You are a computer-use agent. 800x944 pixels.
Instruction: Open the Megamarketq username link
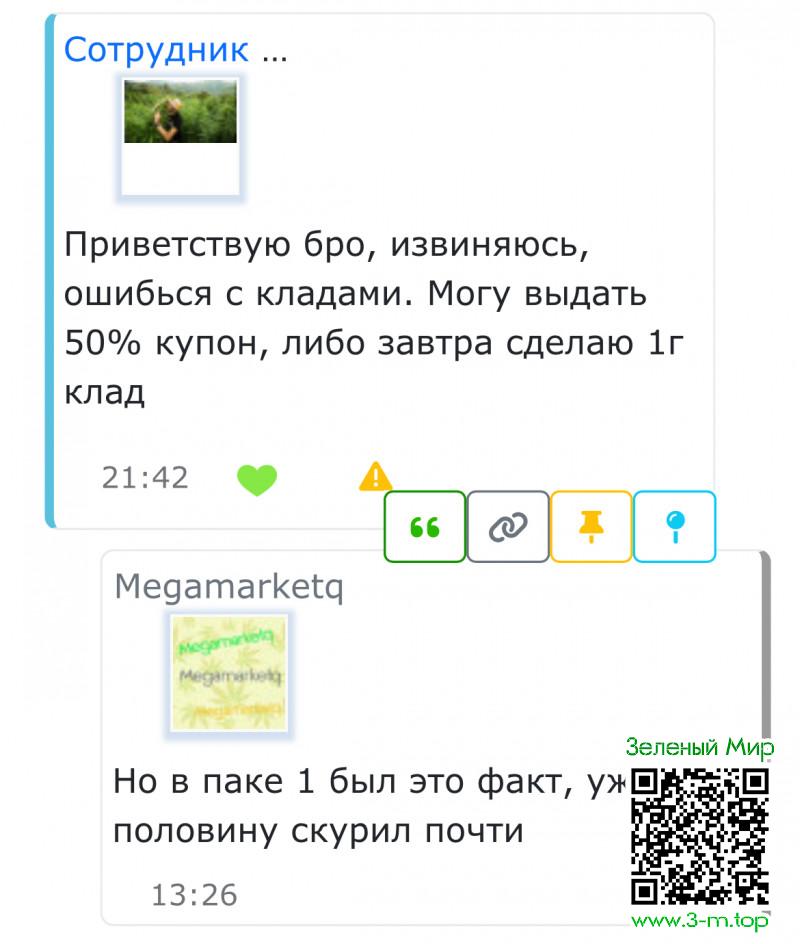click(x=229, y=586)
